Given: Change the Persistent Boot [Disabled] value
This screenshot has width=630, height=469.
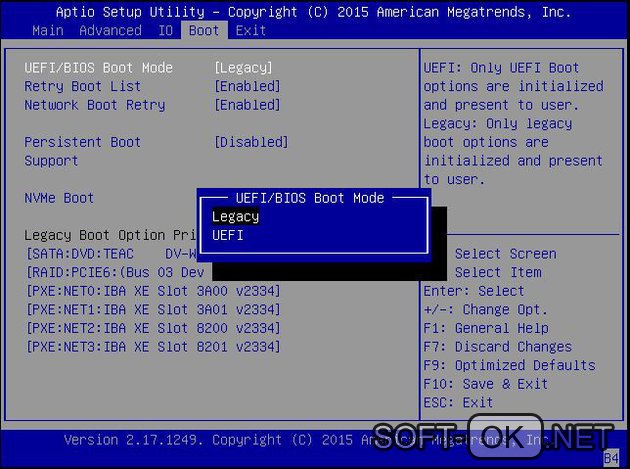Looking at the screenshot, I should point(251,142).
